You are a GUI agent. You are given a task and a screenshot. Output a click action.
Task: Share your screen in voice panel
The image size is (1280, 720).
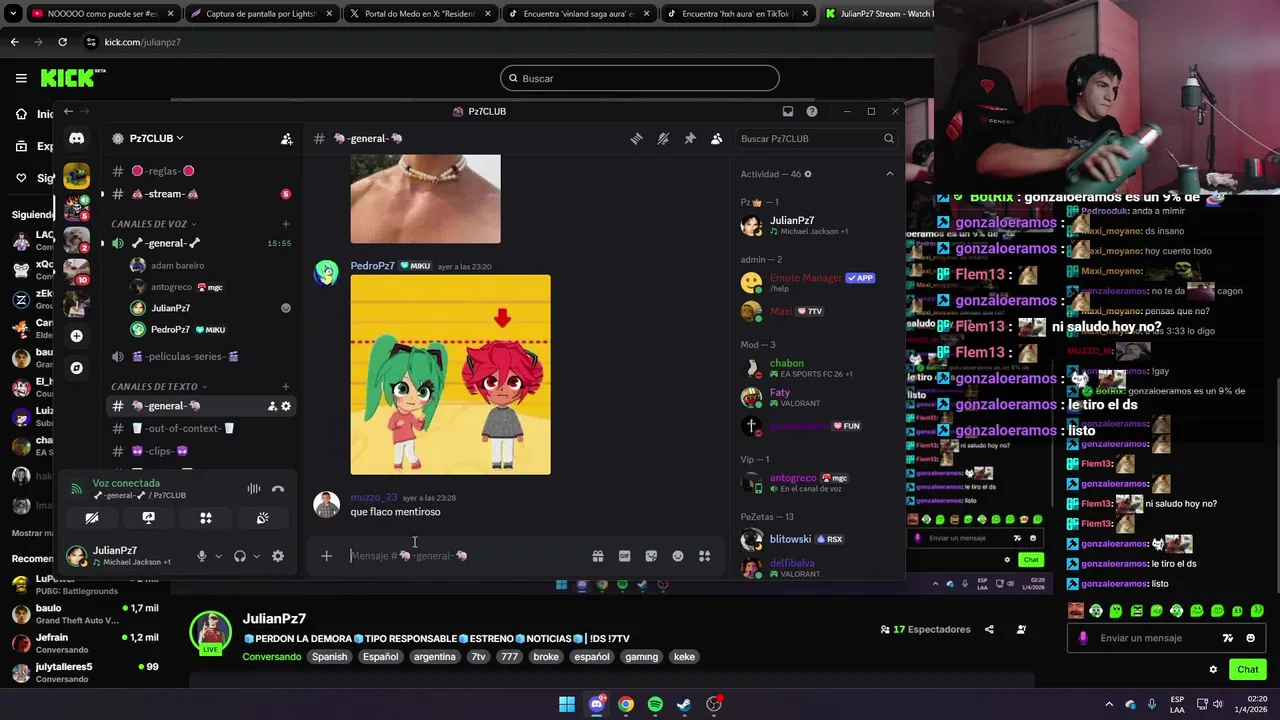(x=149, y=518)
